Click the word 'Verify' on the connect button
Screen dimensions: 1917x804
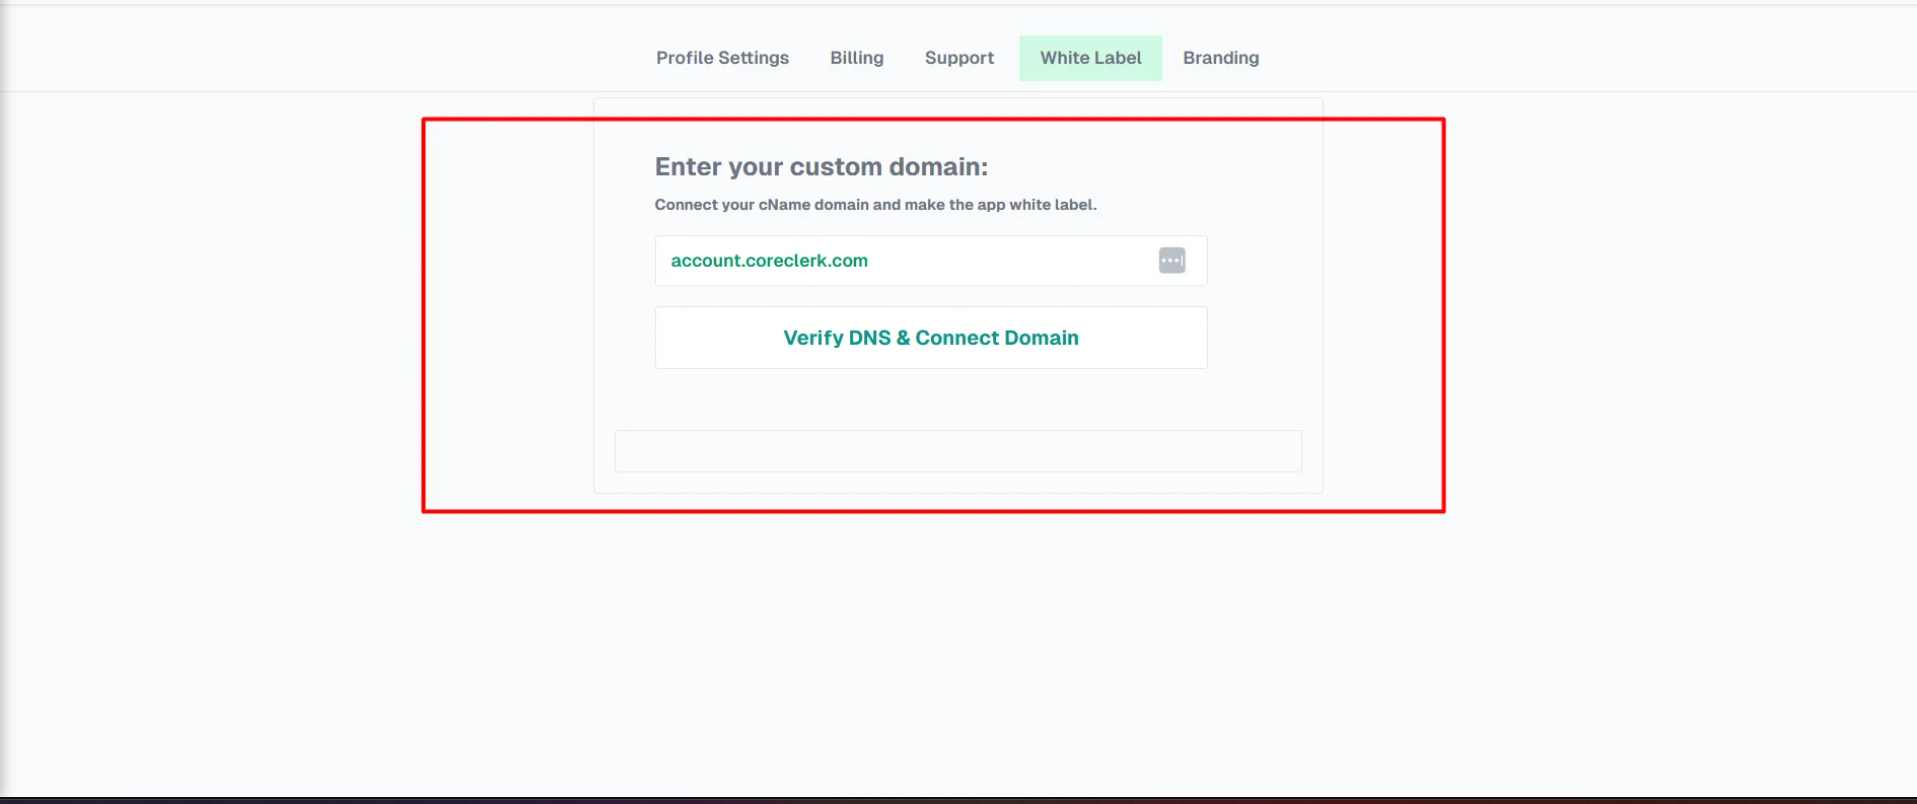[813, 338]
